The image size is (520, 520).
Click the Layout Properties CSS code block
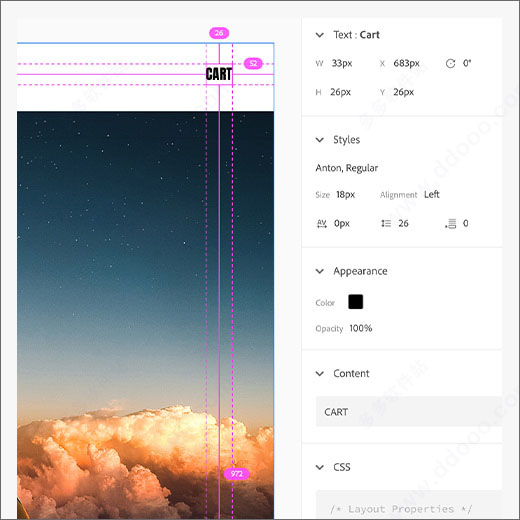click(409, 505)
